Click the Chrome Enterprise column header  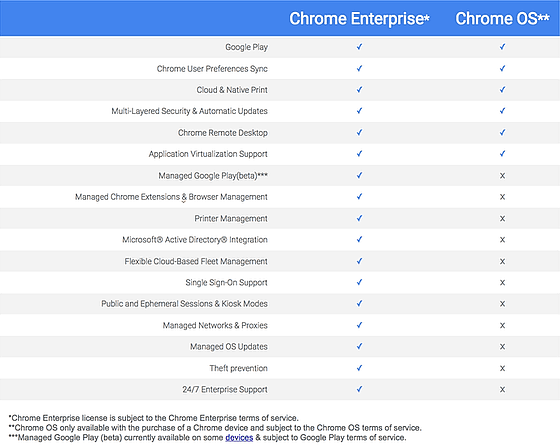coord(359,19)
